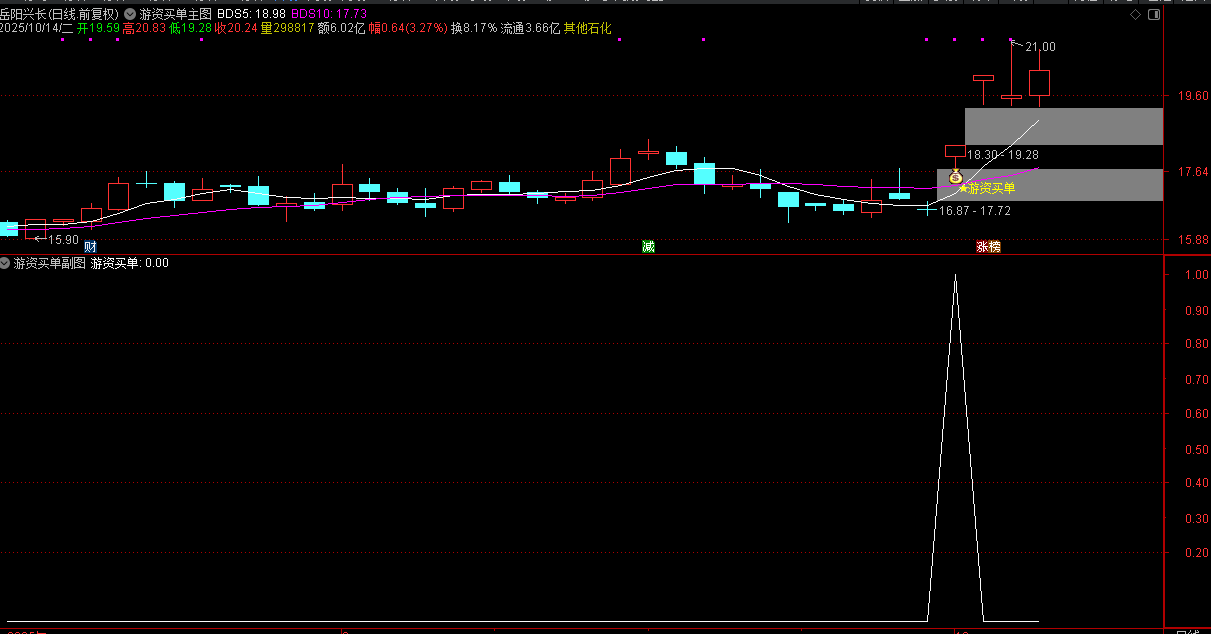Click the 17.64 price axis label
The width and height of the screenshot is (1211, 634).
pos(1193,172)
